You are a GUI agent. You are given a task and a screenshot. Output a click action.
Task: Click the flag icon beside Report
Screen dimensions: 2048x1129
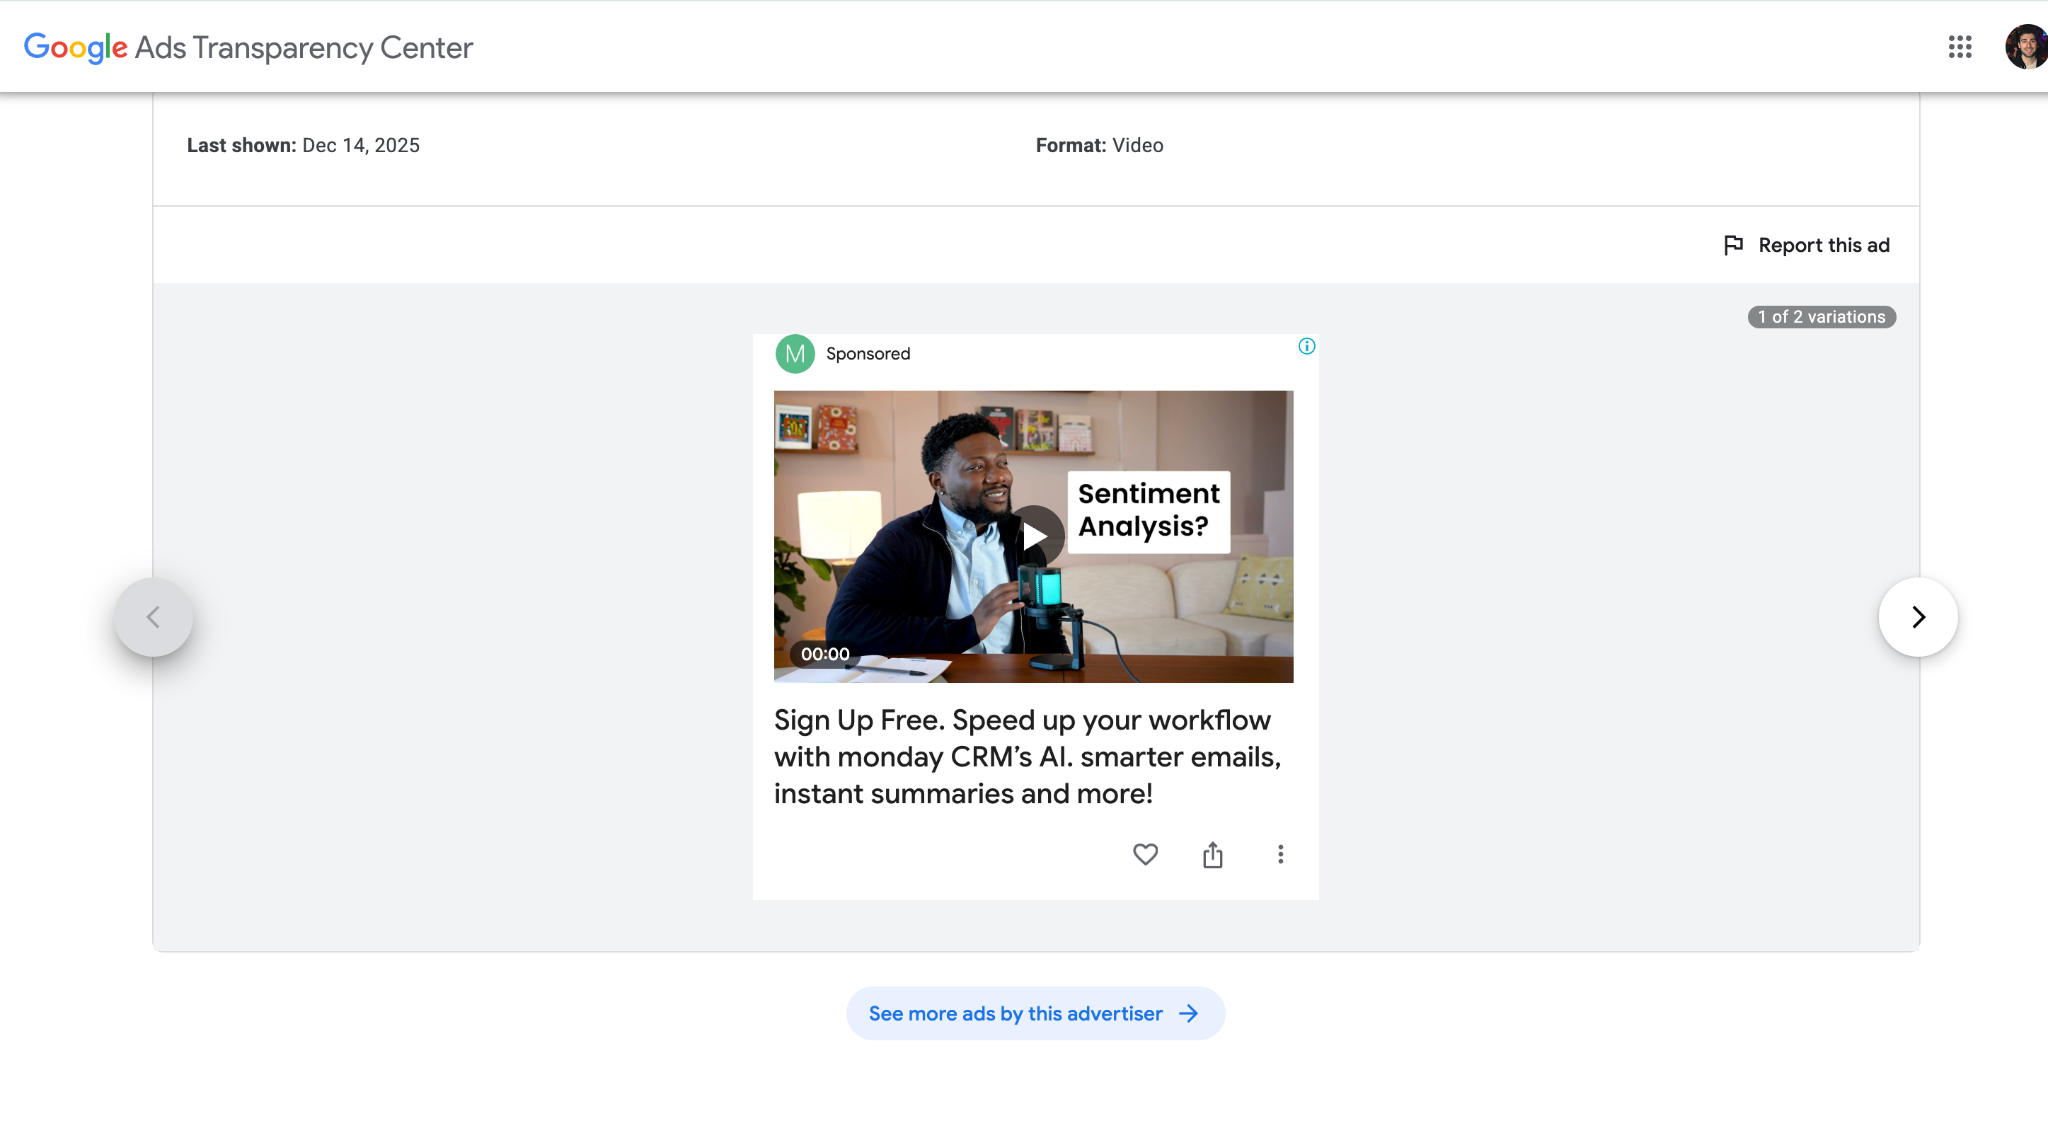pyautogui.click(x=1733, y=245)
